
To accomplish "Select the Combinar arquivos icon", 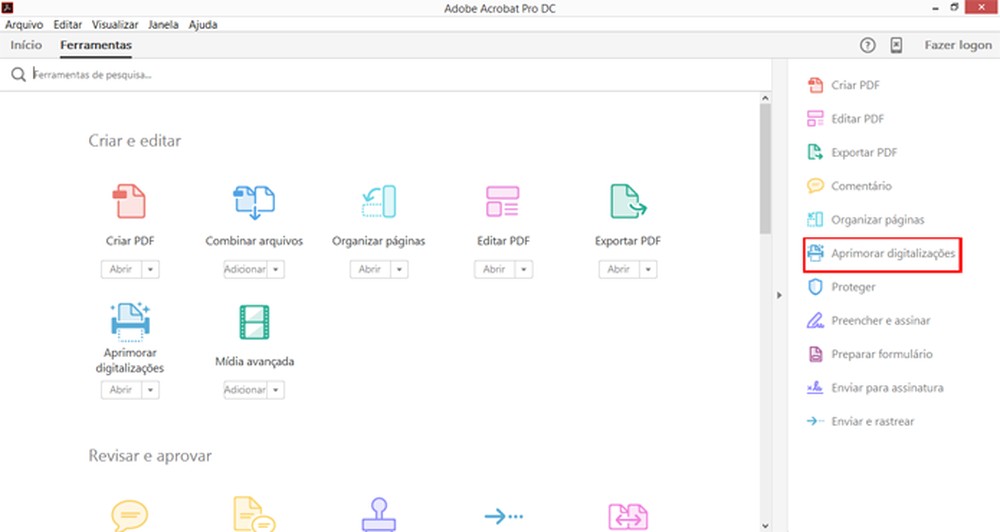I will coord(254,202).
